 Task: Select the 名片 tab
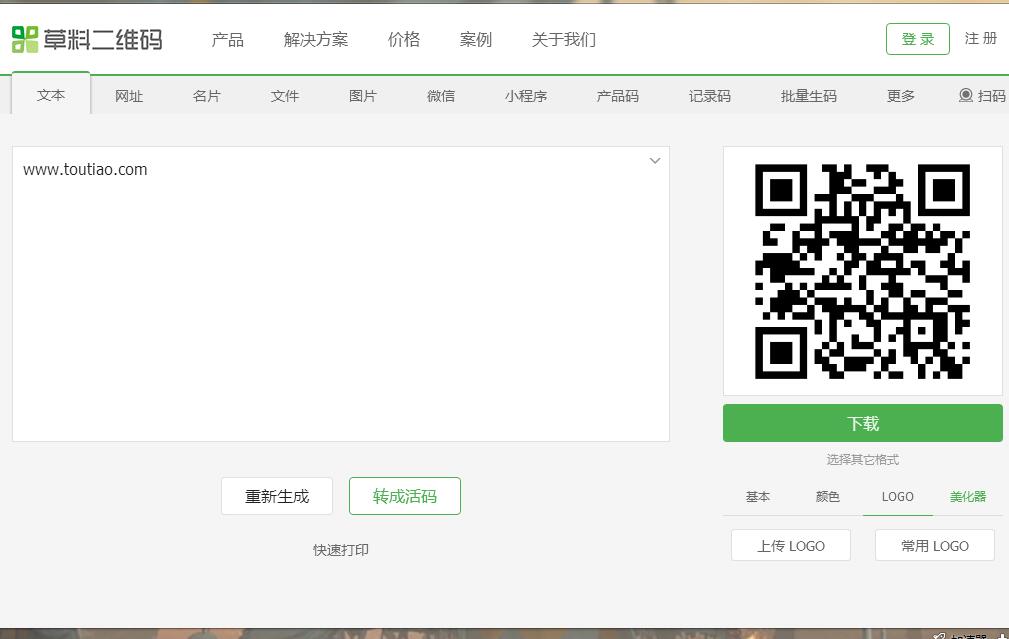pos(207,95)
